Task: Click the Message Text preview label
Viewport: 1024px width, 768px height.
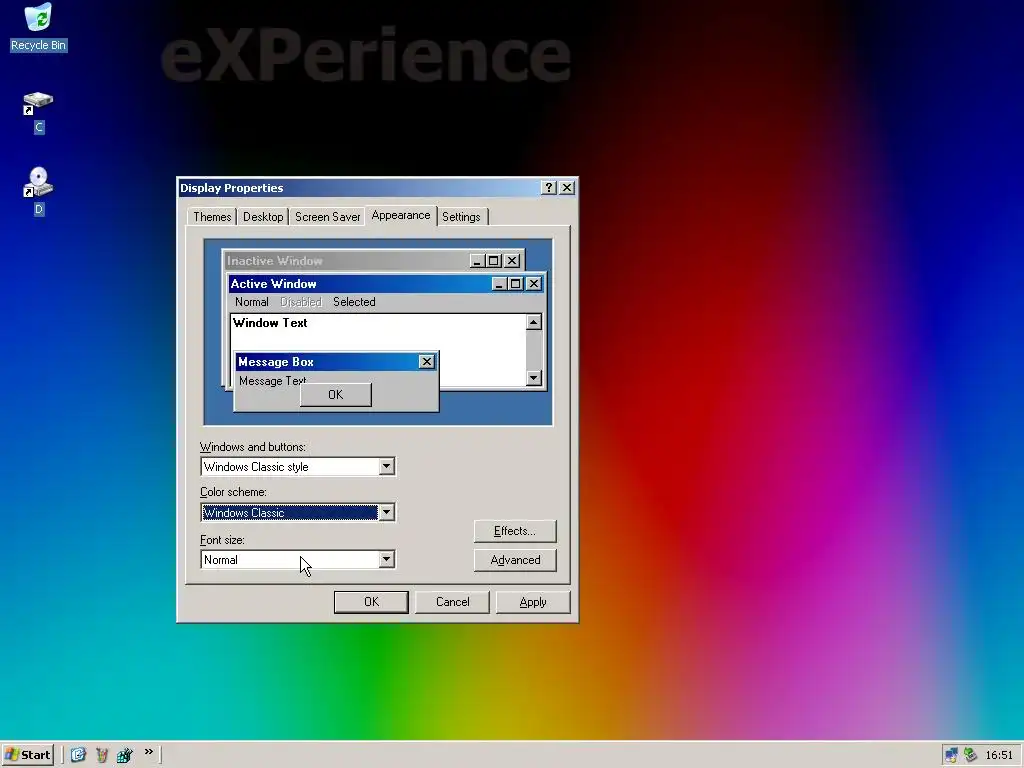Action: click(272, 381)
